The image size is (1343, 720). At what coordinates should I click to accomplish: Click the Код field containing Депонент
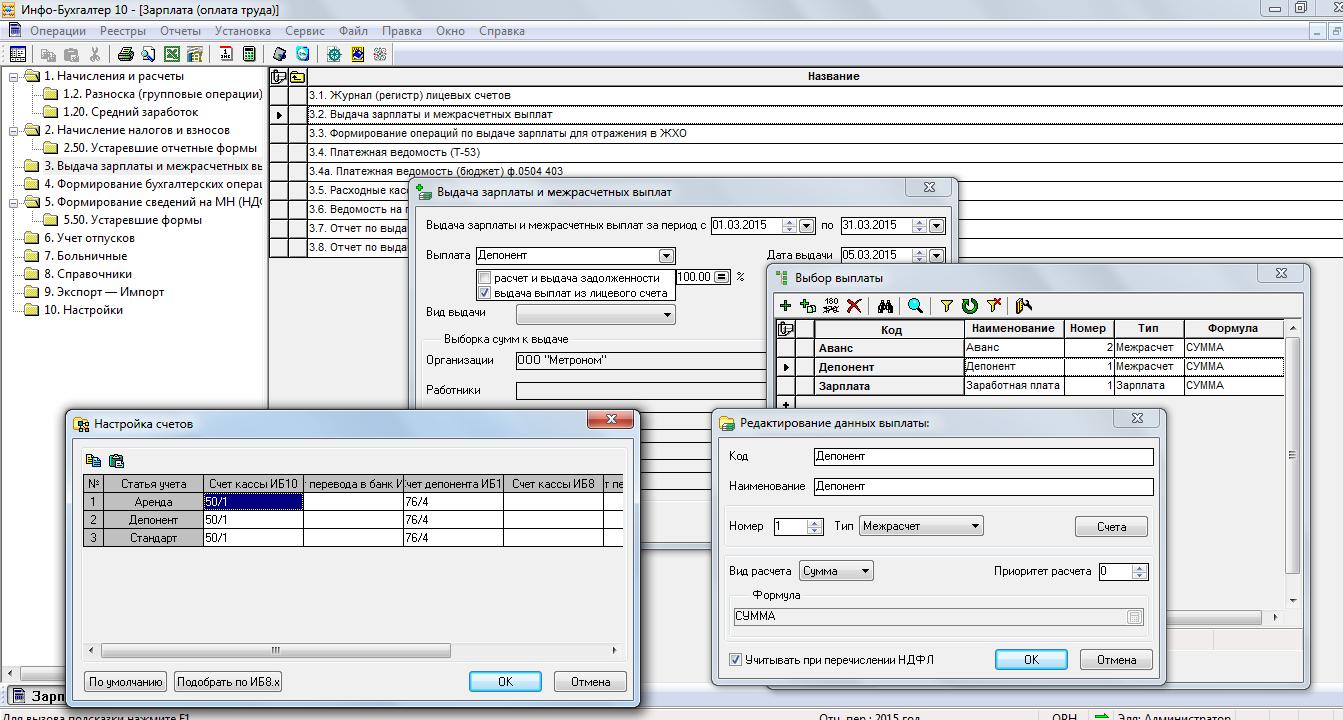click(x=983, y=456)
